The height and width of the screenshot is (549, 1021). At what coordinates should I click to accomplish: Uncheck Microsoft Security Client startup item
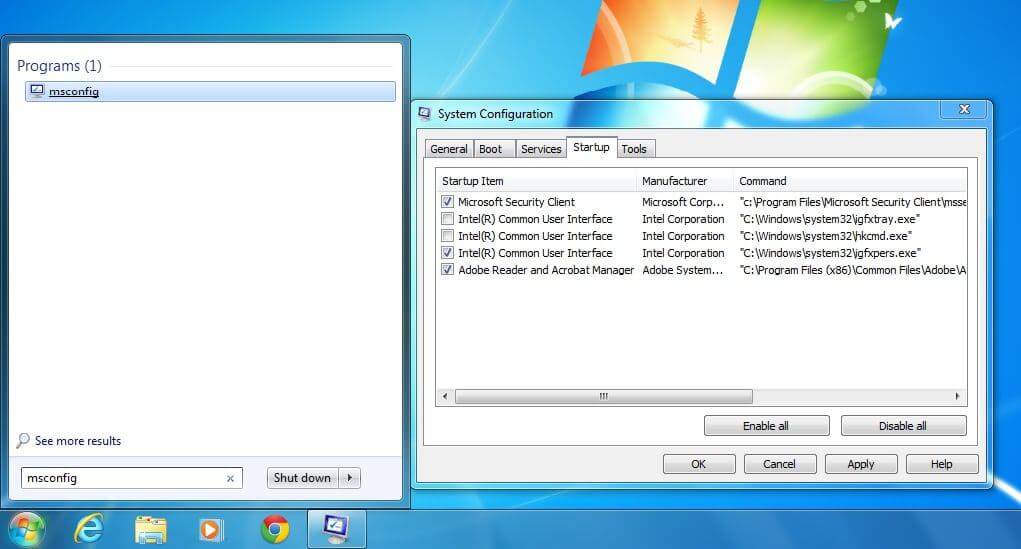click(x=447, y=202)
